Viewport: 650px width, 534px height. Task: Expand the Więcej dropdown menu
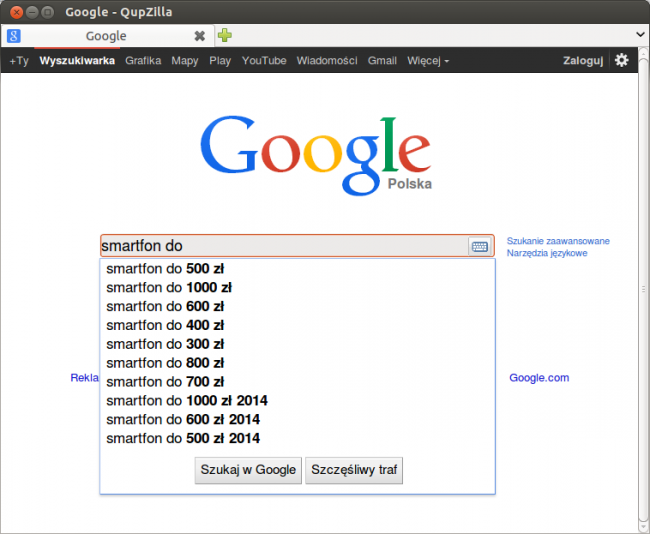428,61
